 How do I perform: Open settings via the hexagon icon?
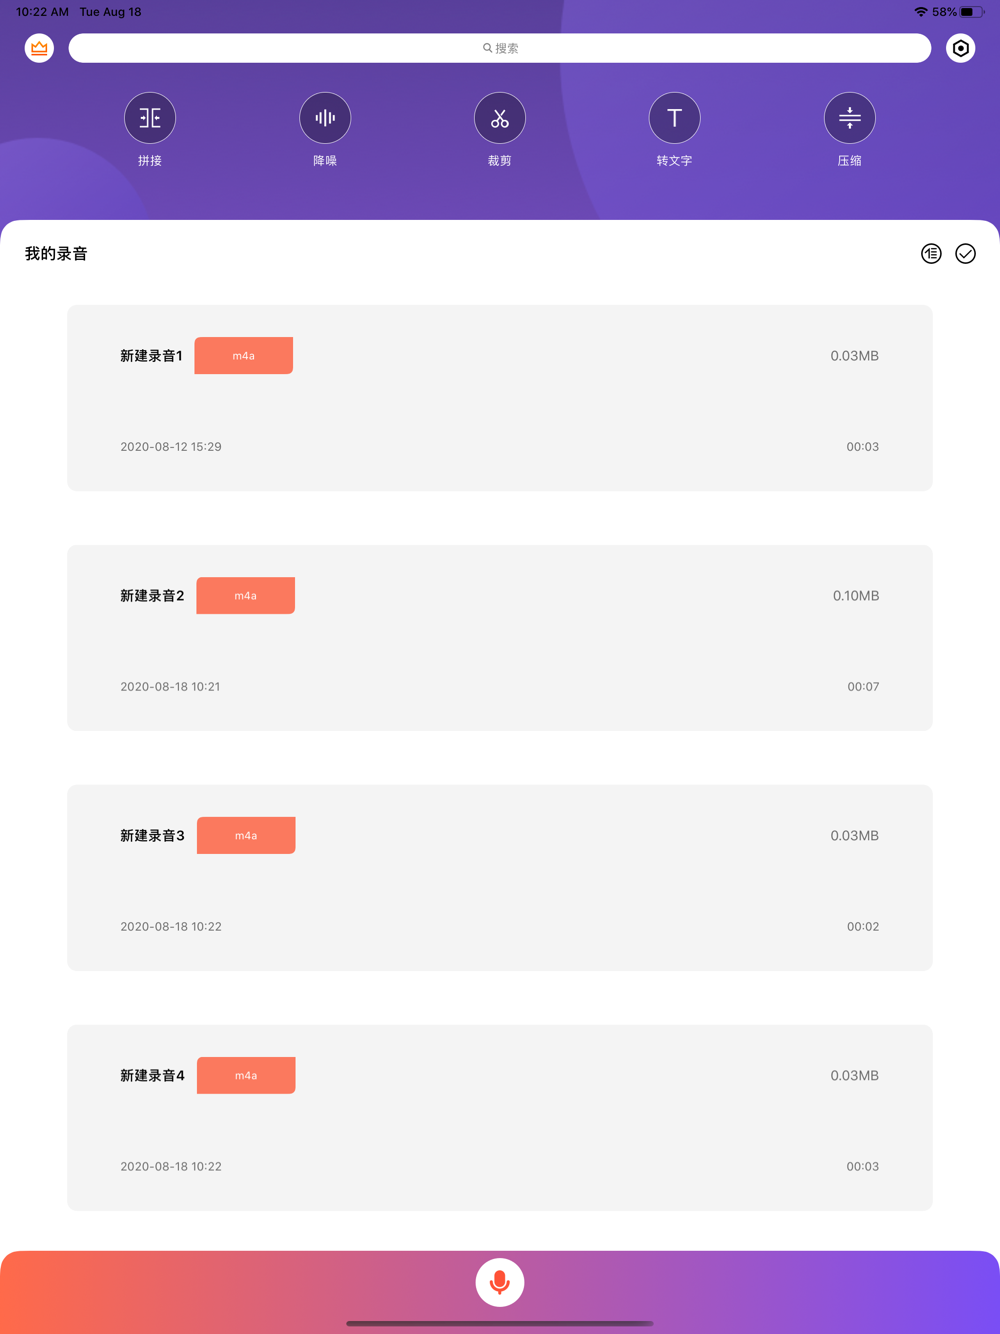tap(960, 48)
